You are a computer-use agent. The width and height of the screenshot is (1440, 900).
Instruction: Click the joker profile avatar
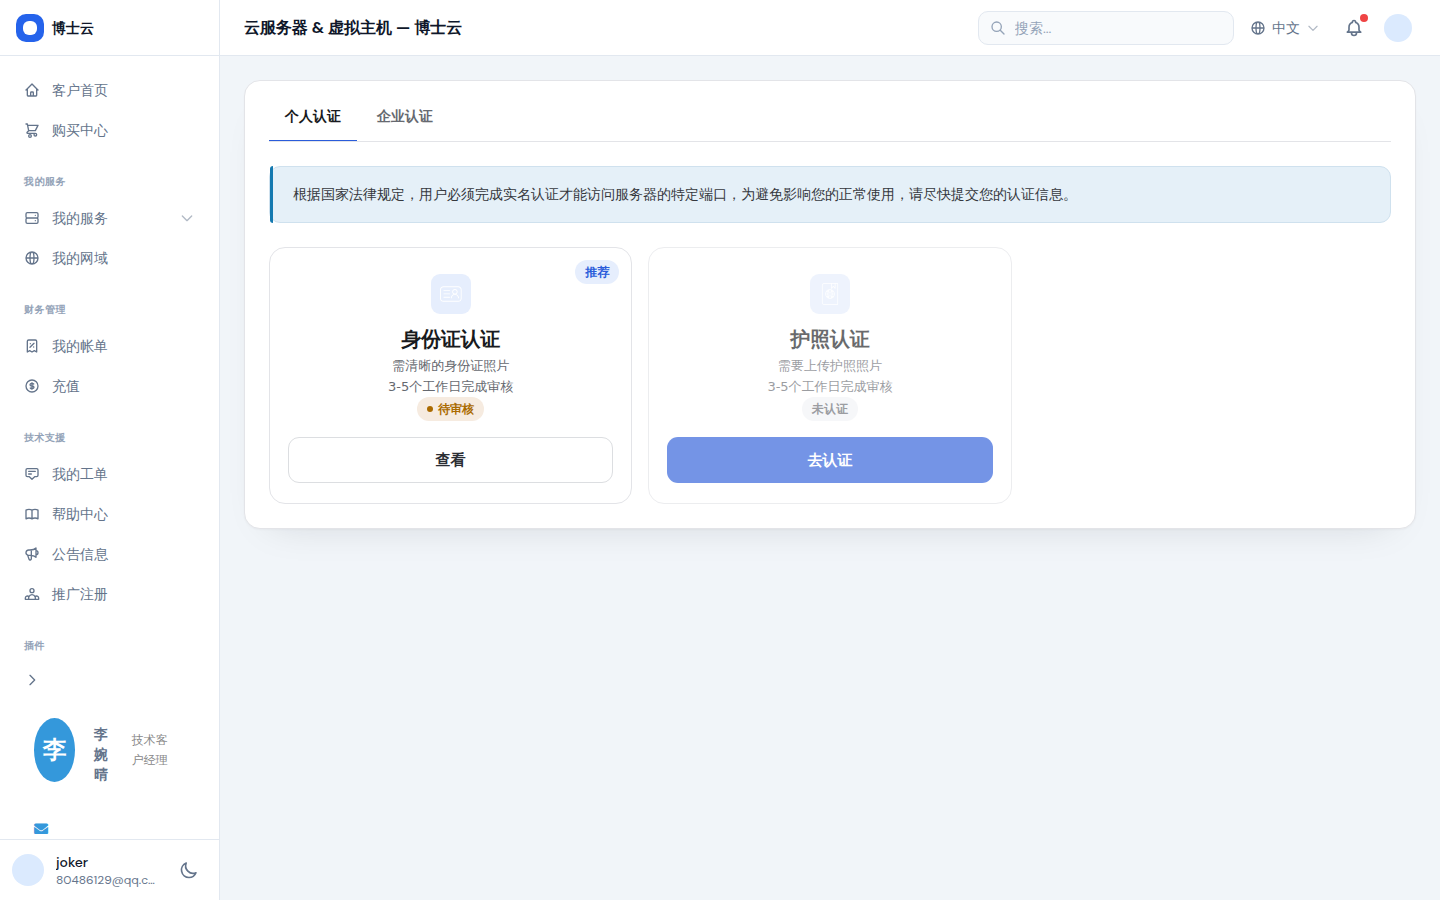[x=28, y=870]
